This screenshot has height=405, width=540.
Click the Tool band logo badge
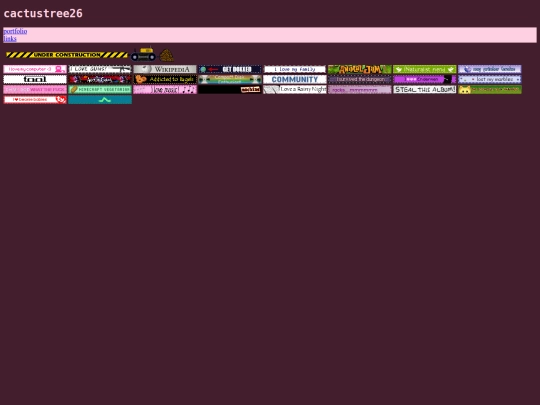coord(35,80)
